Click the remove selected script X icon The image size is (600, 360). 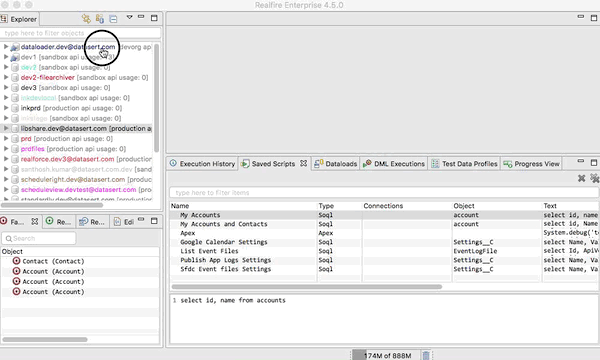581,178
